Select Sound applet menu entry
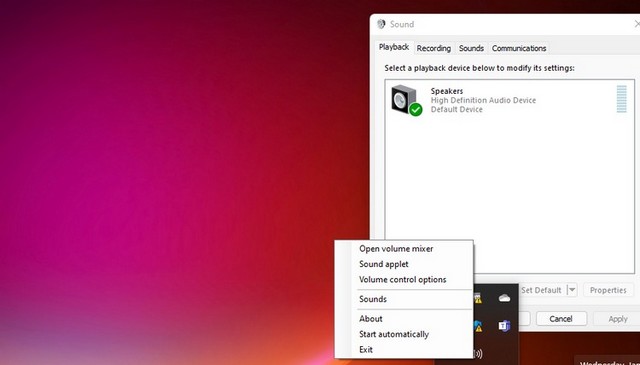Image resolution: width=640 pixels, height=365 pixels. (384, 264)
